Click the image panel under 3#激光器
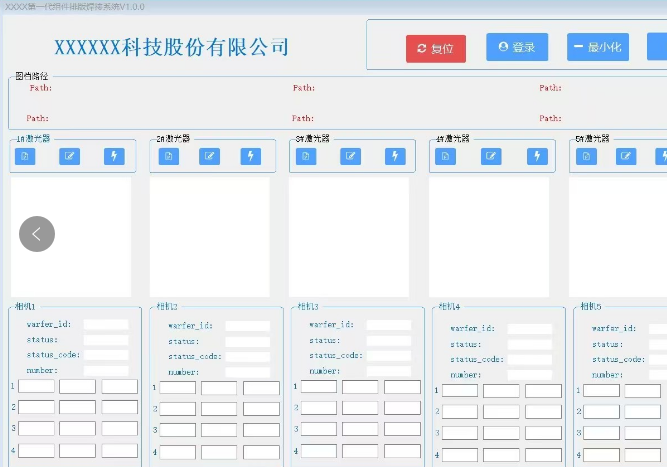The height and width of the screenshot is (467, 667). coord(349,237)
